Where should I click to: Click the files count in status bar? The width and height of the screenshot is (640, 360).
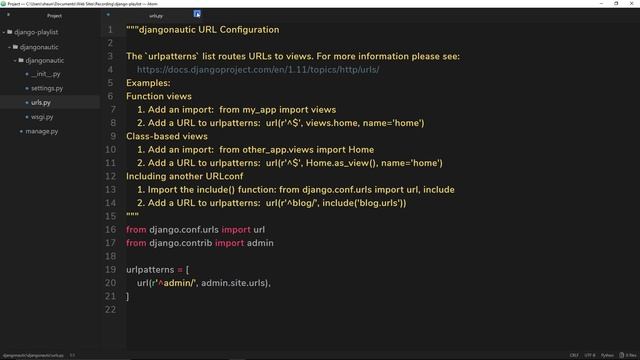628,356
